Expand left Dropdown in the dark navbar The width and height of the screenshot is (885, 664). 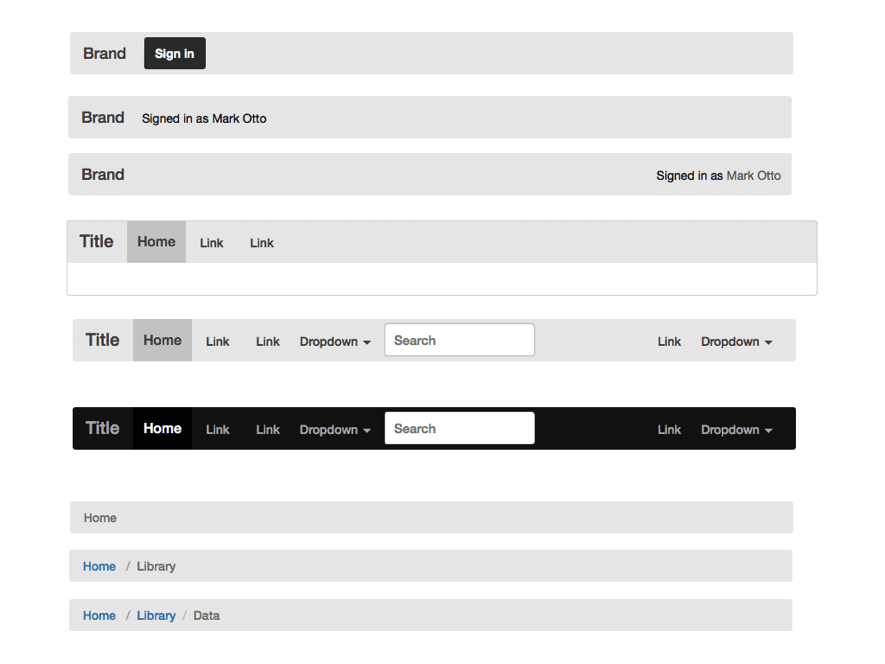[335, 430]
